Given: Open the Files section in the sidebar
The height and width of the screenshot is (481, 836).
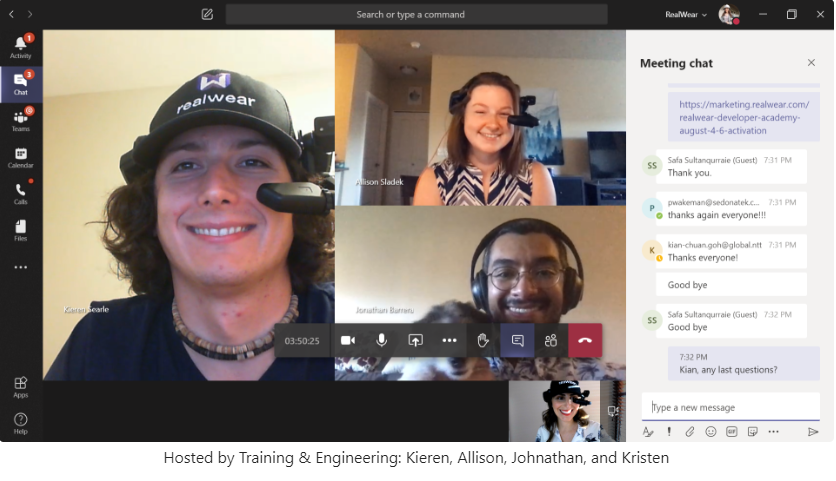Looking at the screenshot, I should [x=21, y=230].
